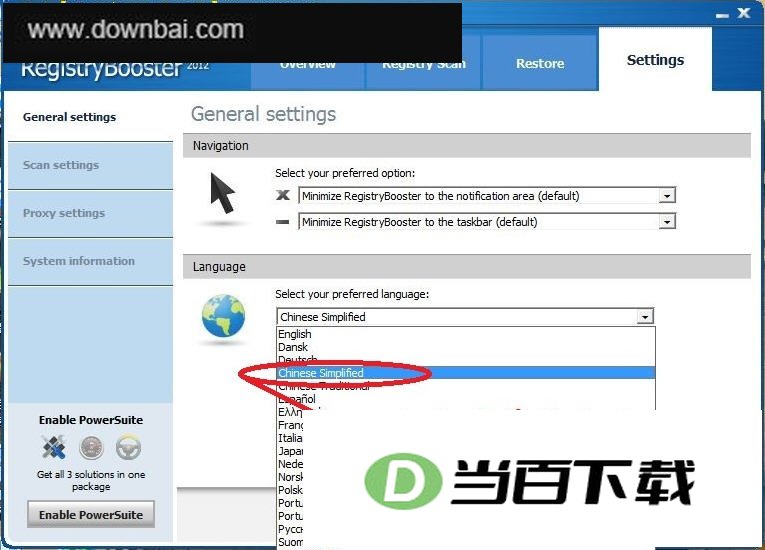The width and height of the screenshot is (765, 550).
Task: Minimize the RegistryBooster window
Action: (x=722, y=16)
